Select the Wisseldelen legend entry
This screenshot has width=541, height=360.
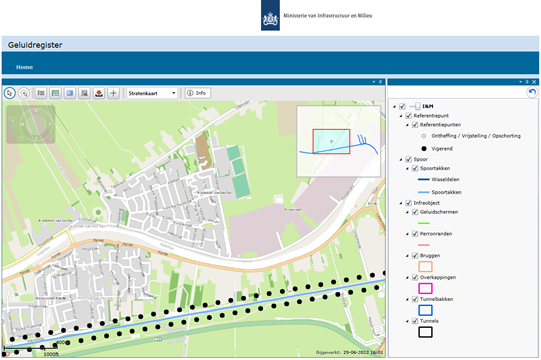pos(445,179)
